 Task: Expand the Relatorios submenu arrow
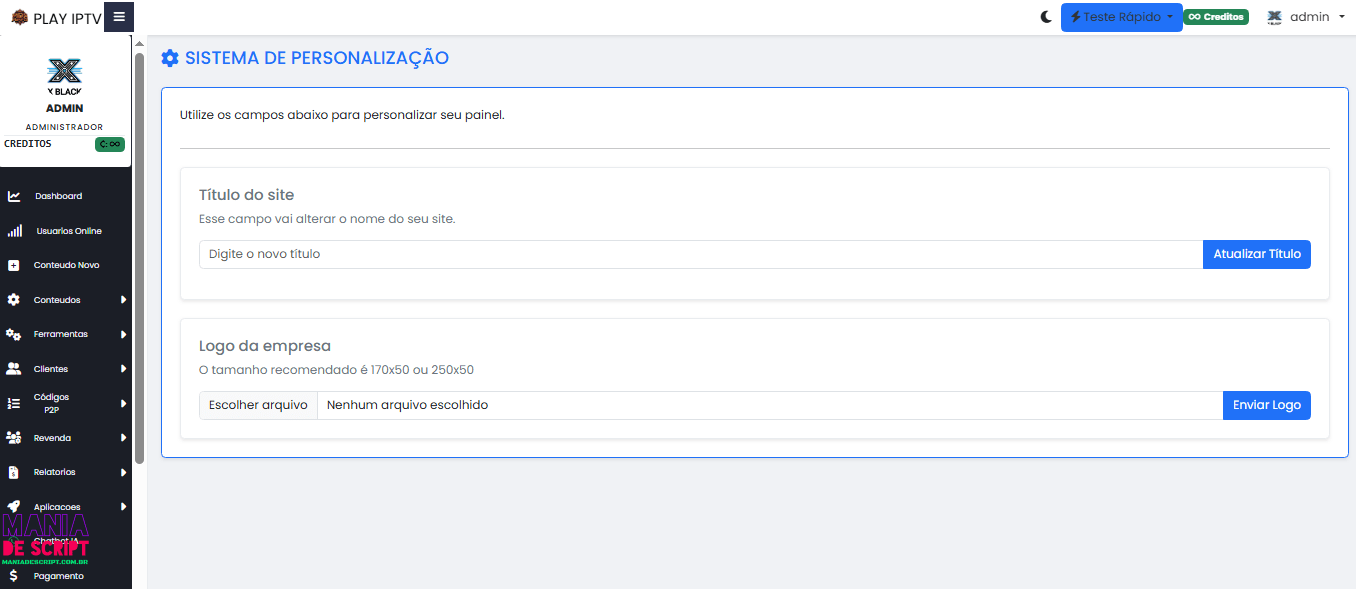(x=124, y=472)
